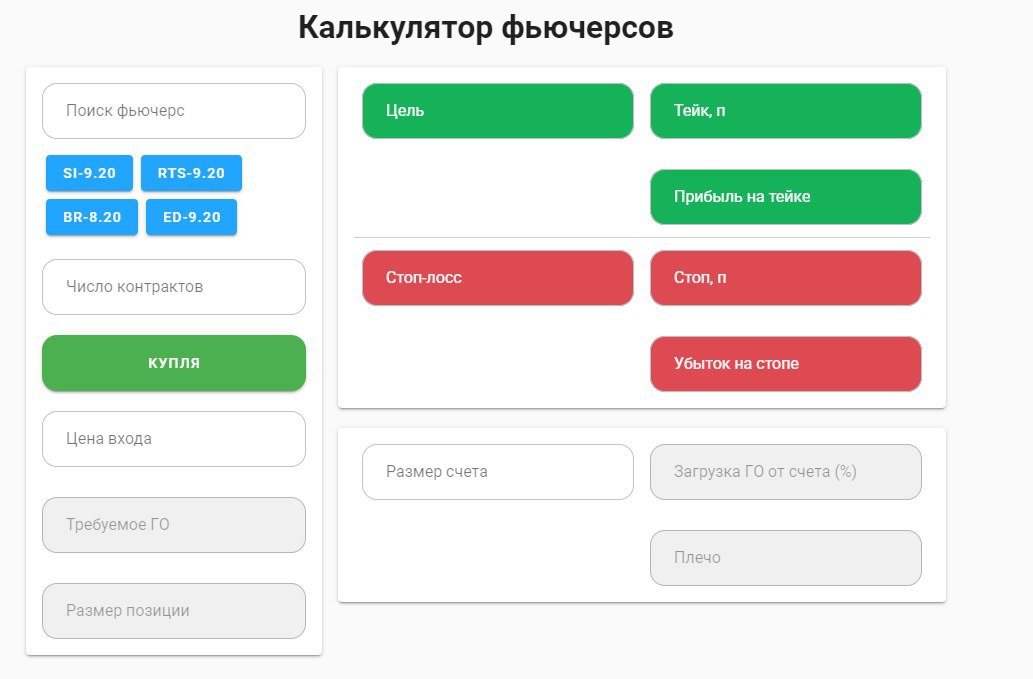Click the grey Плечо leverage field

pos(785,558)
